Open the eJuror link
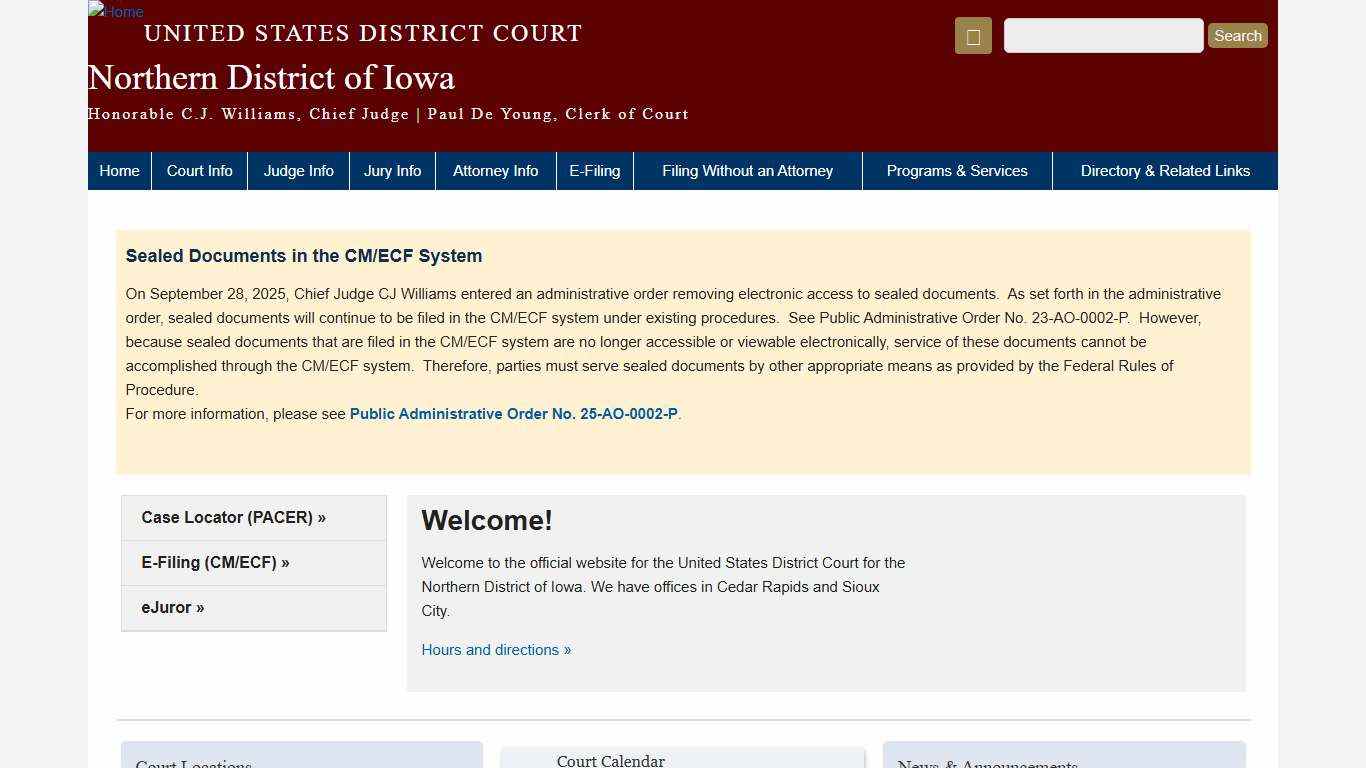The width and height of the screenshot is (1366, 768). point(172,607)
